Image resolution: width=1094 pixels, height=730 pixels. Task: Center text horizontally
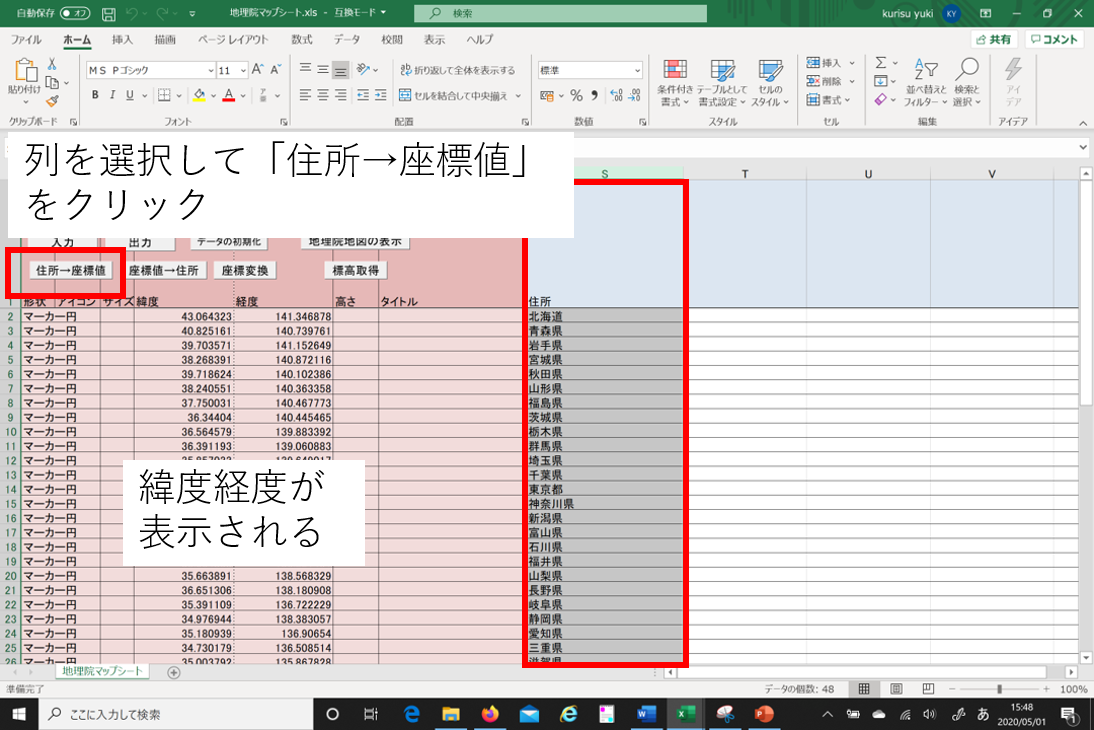coord(322,95)
